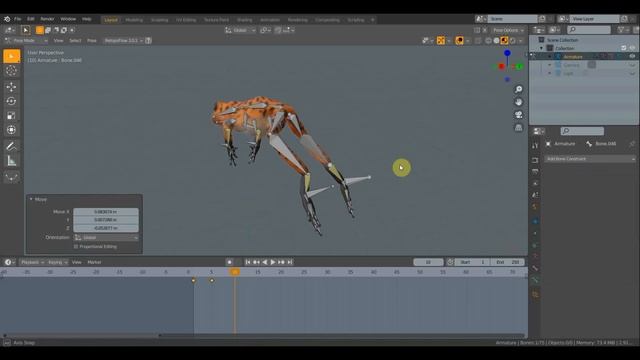Click the viewport zoom magnifier icon
Image resolution: width=640 pixels, height=360 pixels.
coord(518,89)
